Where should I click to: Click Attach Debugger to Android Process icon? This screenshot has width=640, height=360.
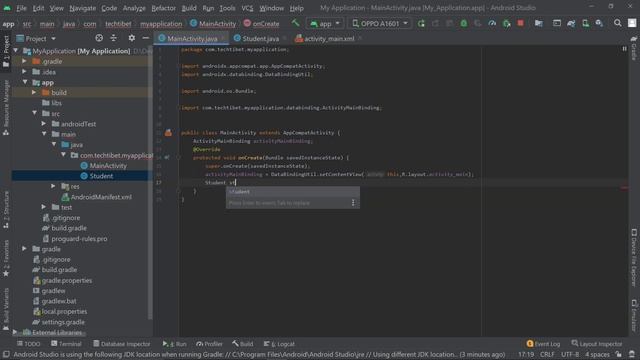507,24
